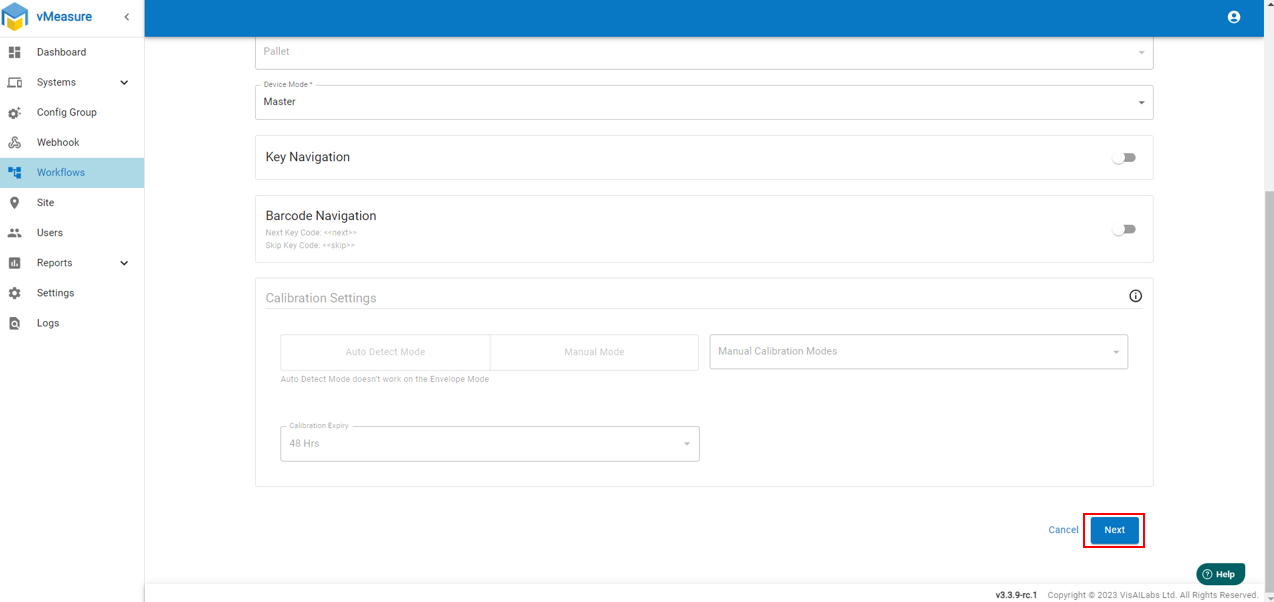Open Config Group menu item

click(x=72, y=112)
